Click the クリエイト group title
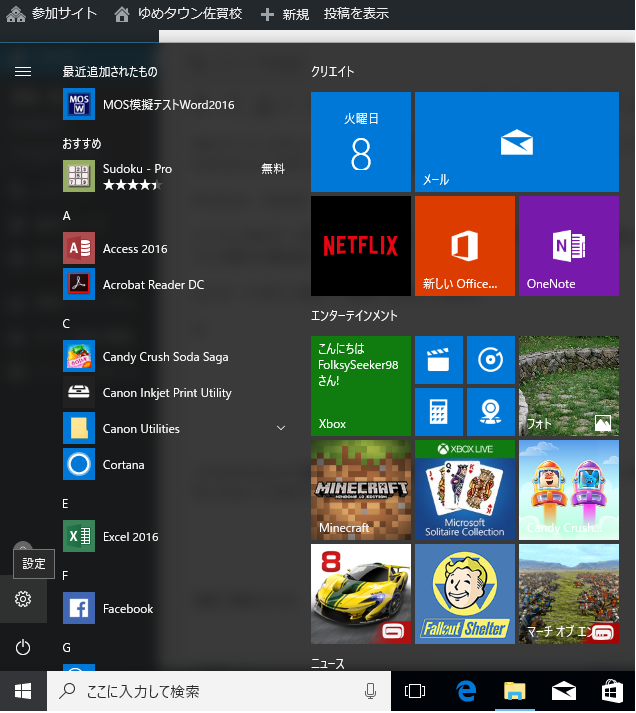 pyautogui.click(x=333, y=72)
